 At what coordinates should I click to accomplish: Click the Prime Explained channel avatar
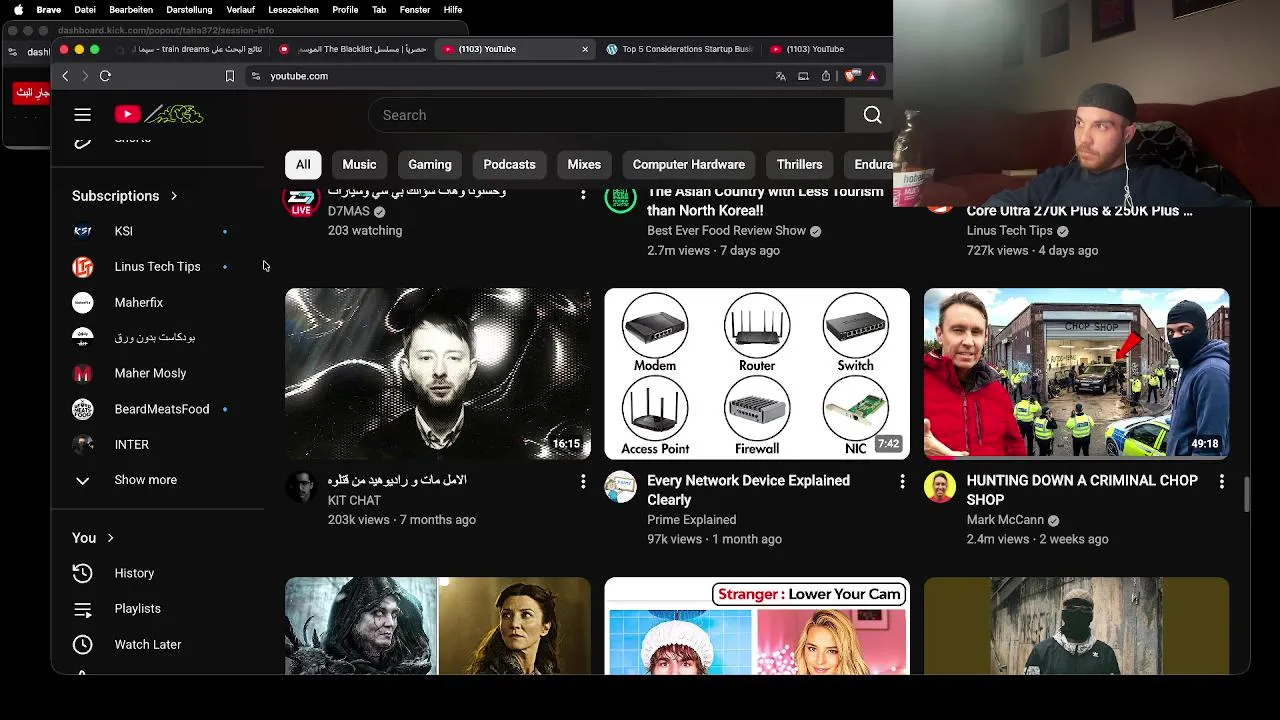click(x=620, y=486)
